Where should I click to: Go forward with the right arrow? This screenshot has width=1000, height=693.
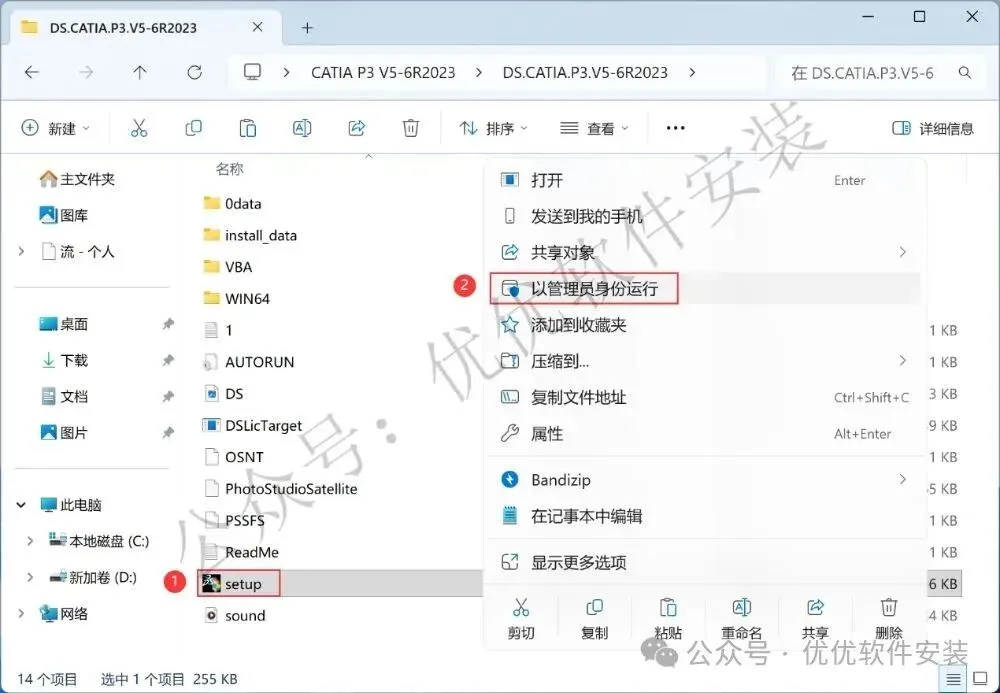click(85, 73)
